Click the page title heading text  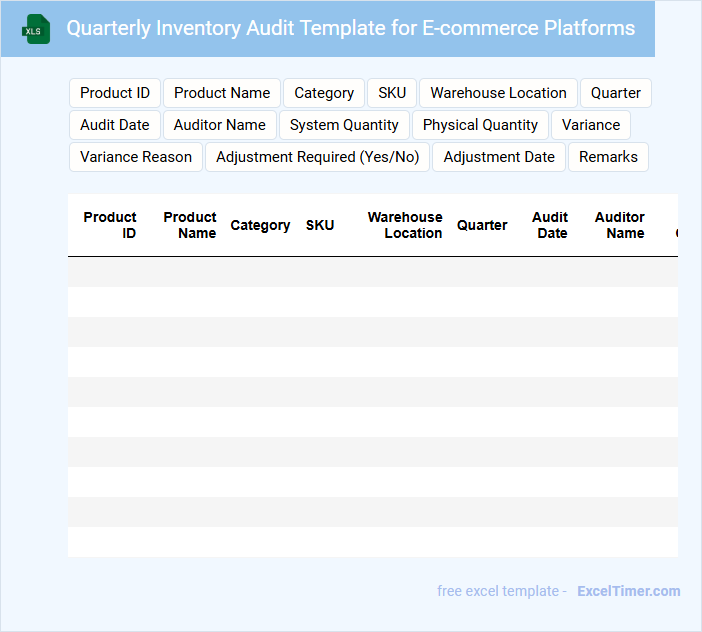click(350, 28)
